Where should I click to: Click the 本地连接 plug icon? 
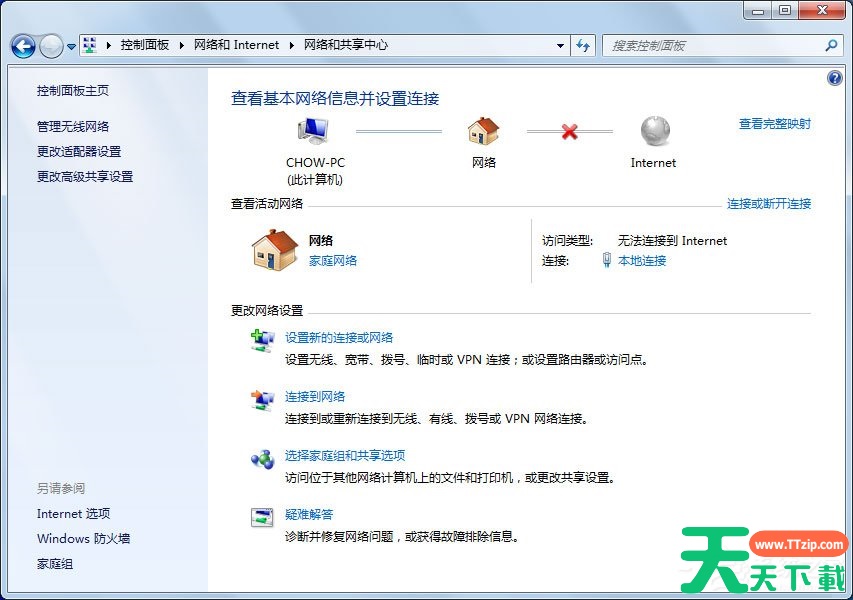(x=607, y=261)
